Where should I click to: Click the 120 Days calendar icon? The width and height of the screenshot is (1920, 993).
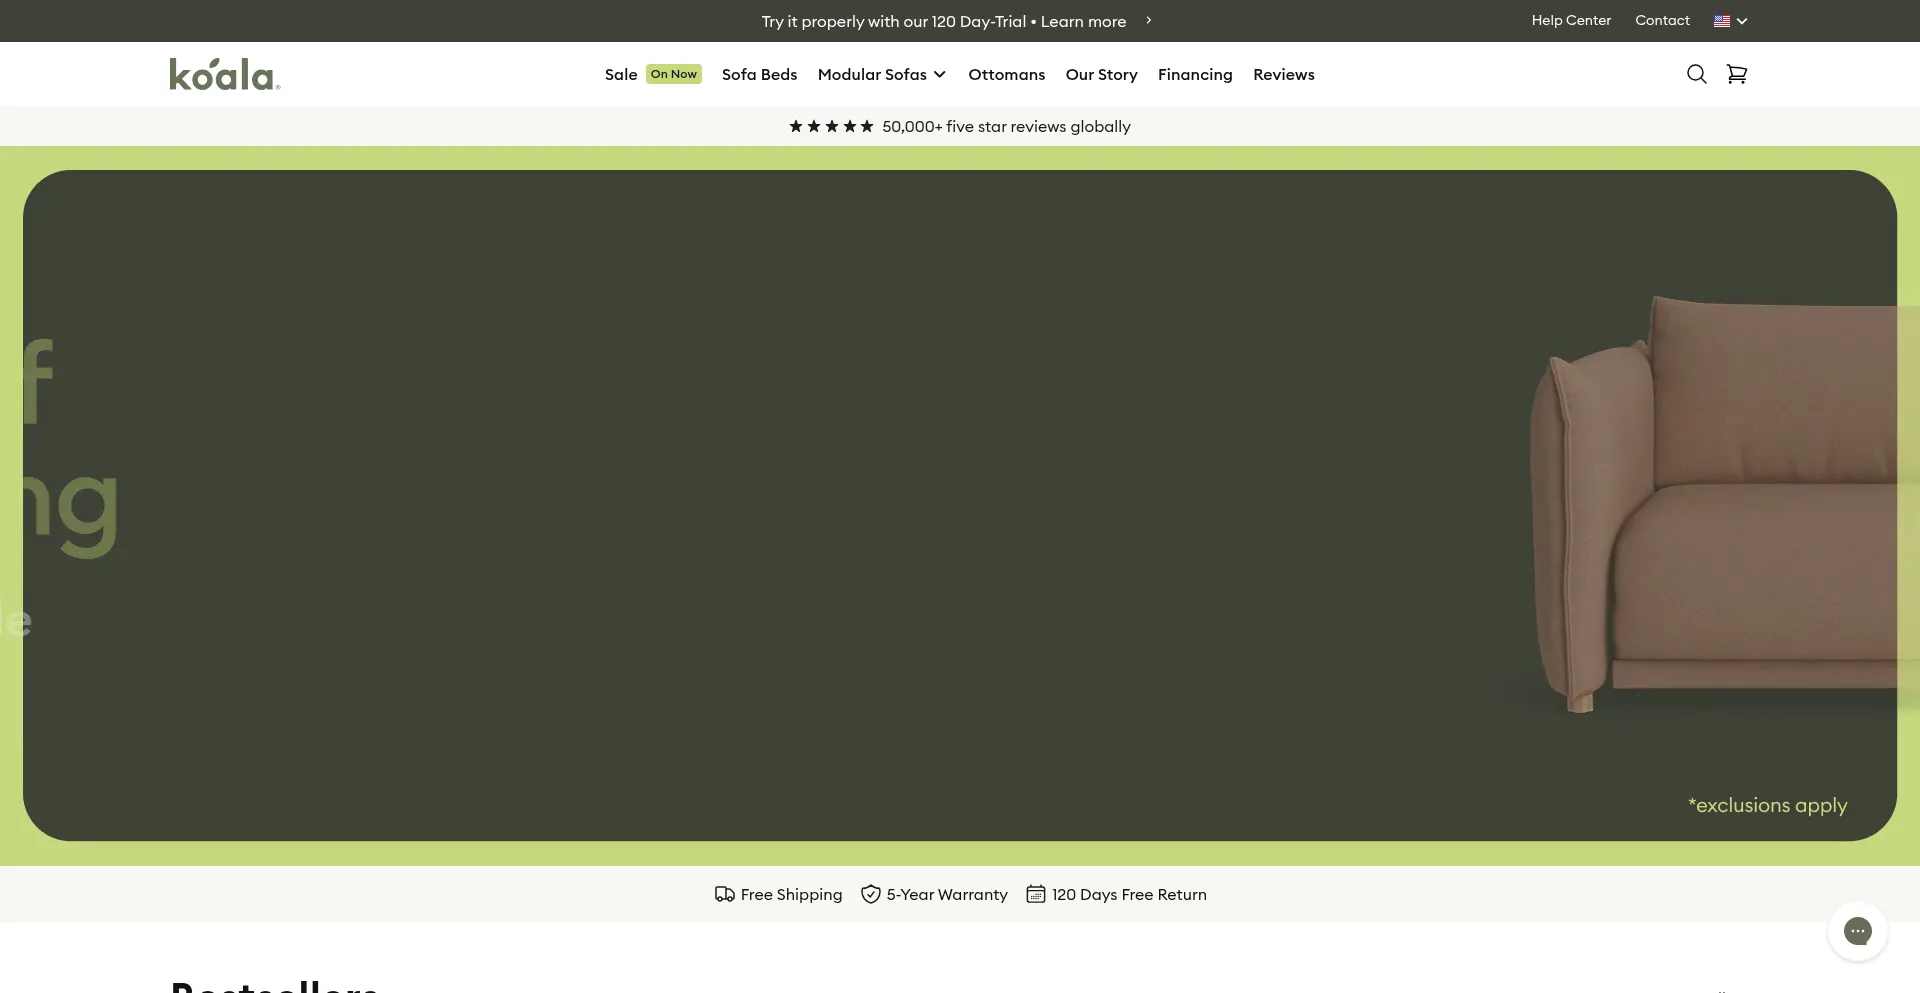(x=1036, y=894)
